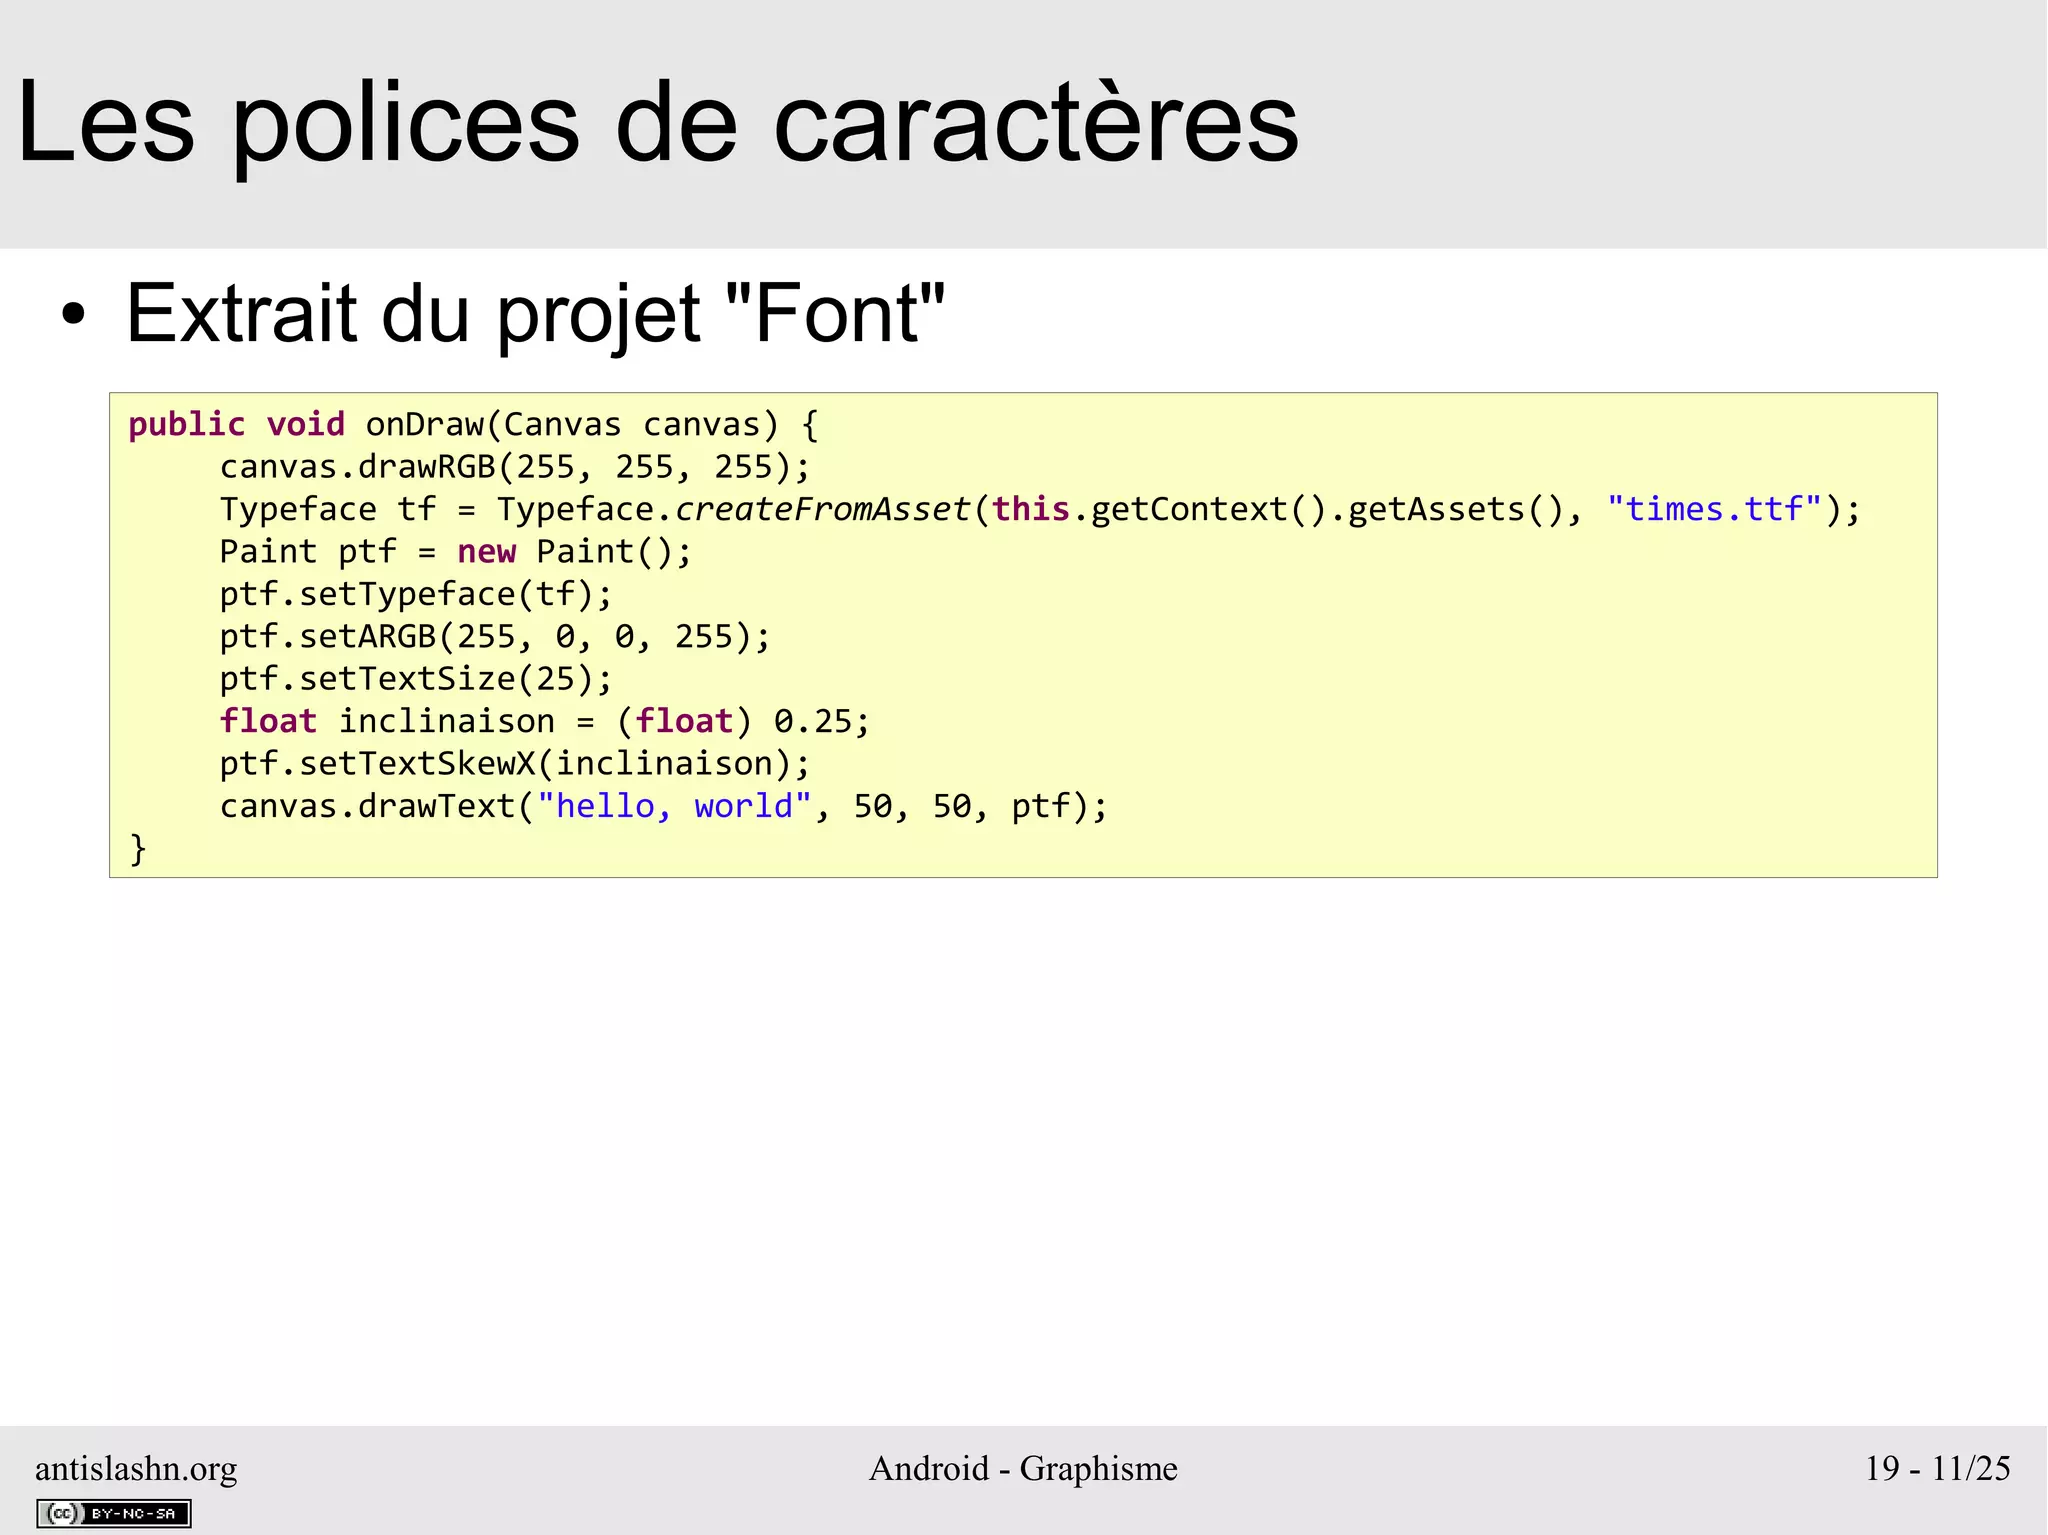Click the page number '19 - 11/25'

[1937, 1468]
